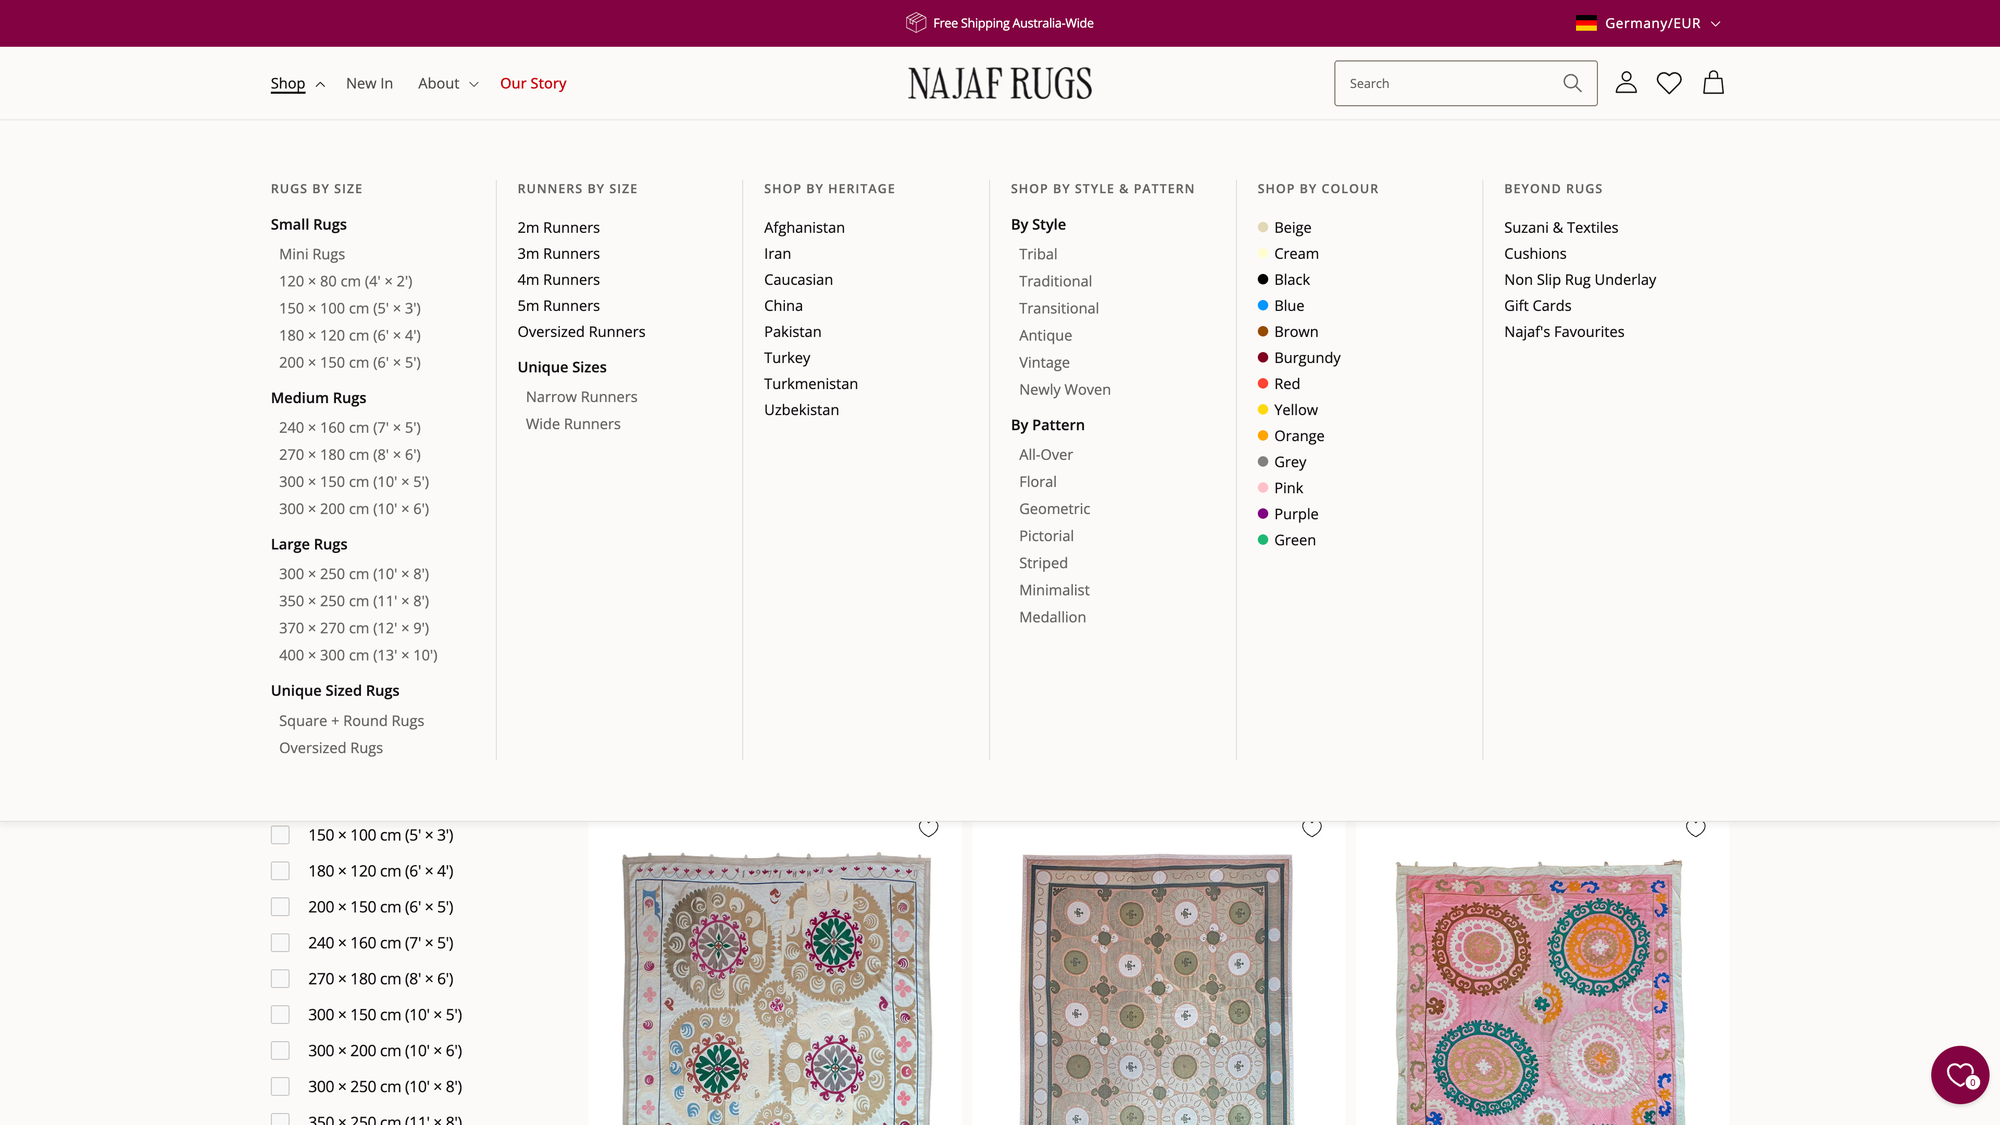Browse Square + Round Rugs
Screen dimensions: 2000x1125
[x=351, y=722]
